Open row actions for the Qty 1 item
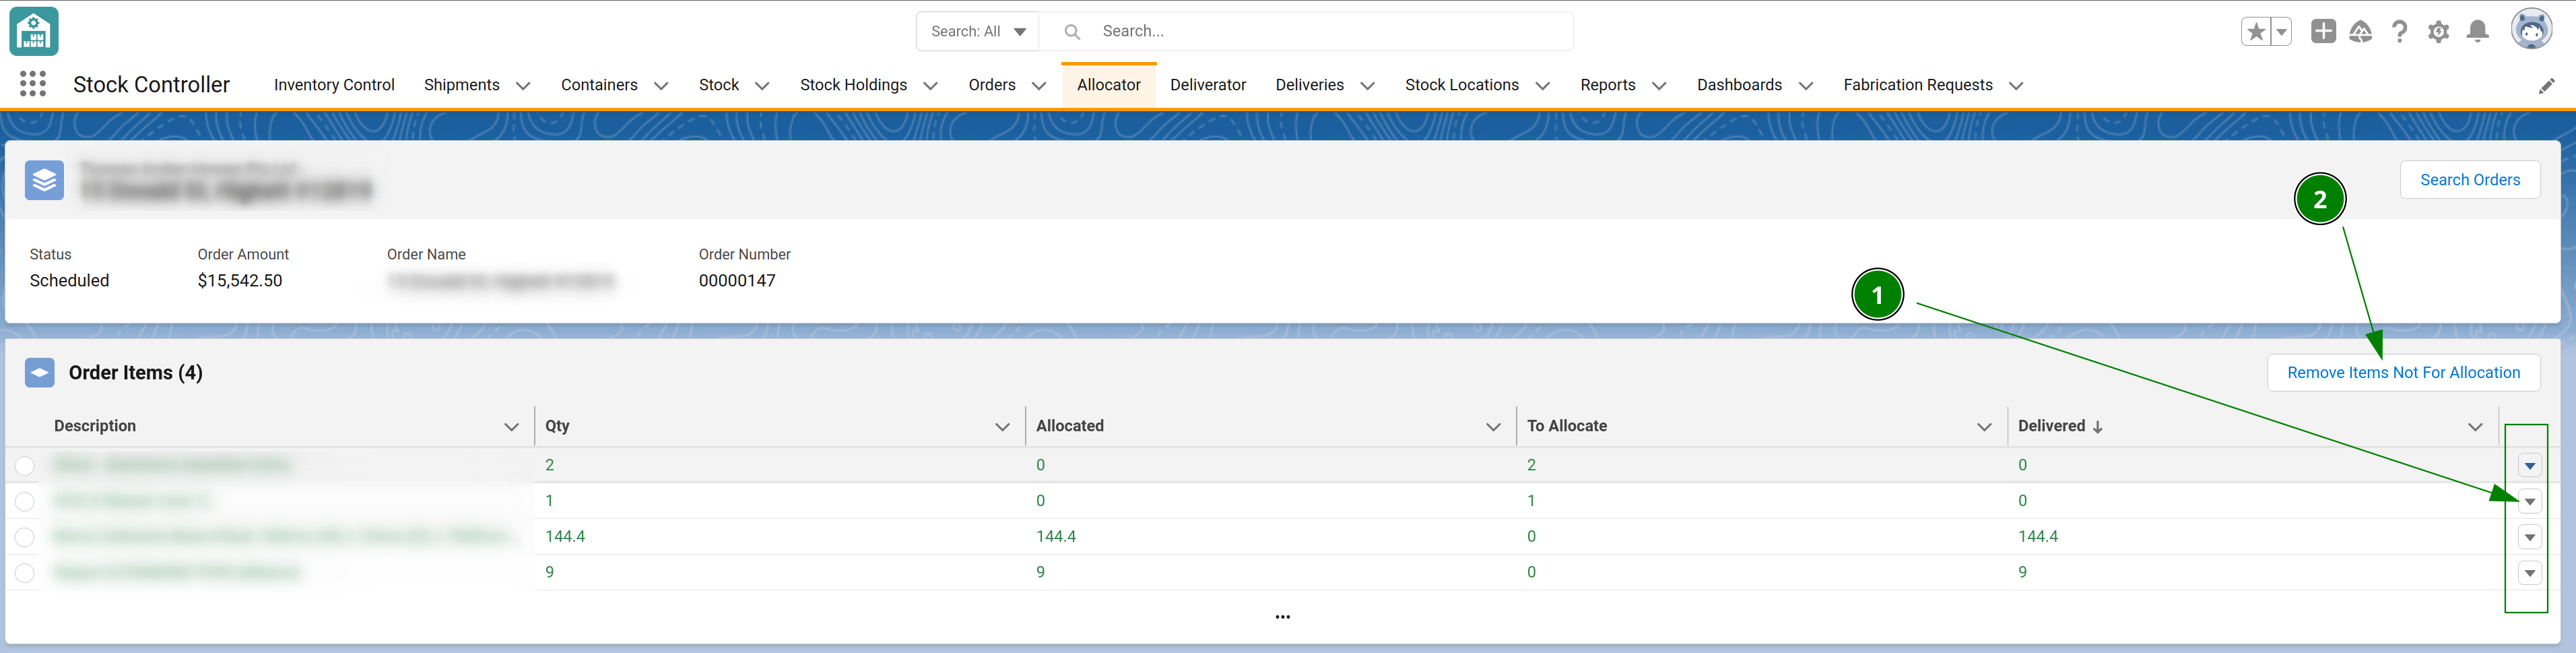This screenshot has height=653, width=2576. (2529, 502)
